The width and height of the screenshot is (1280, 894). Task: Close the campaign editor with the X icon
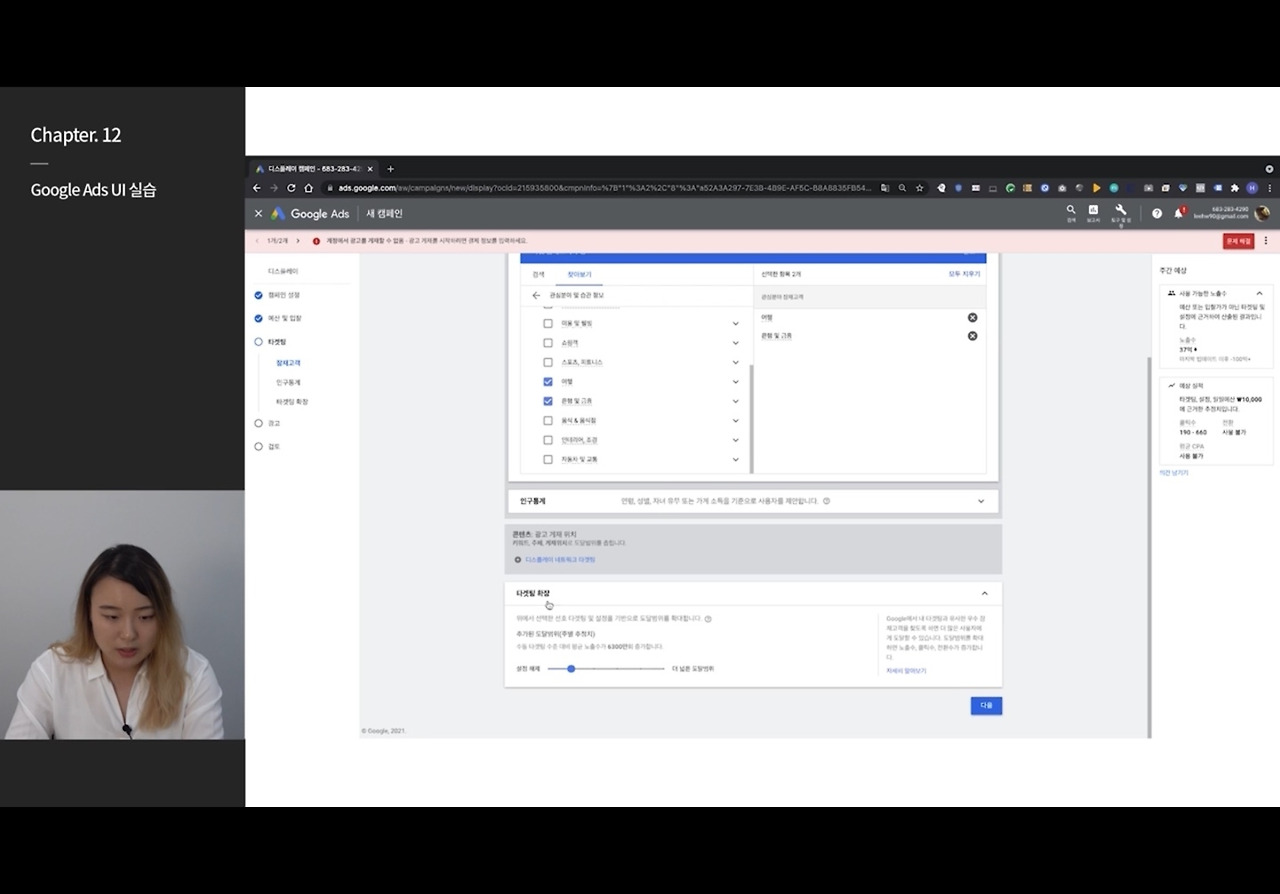258,213
